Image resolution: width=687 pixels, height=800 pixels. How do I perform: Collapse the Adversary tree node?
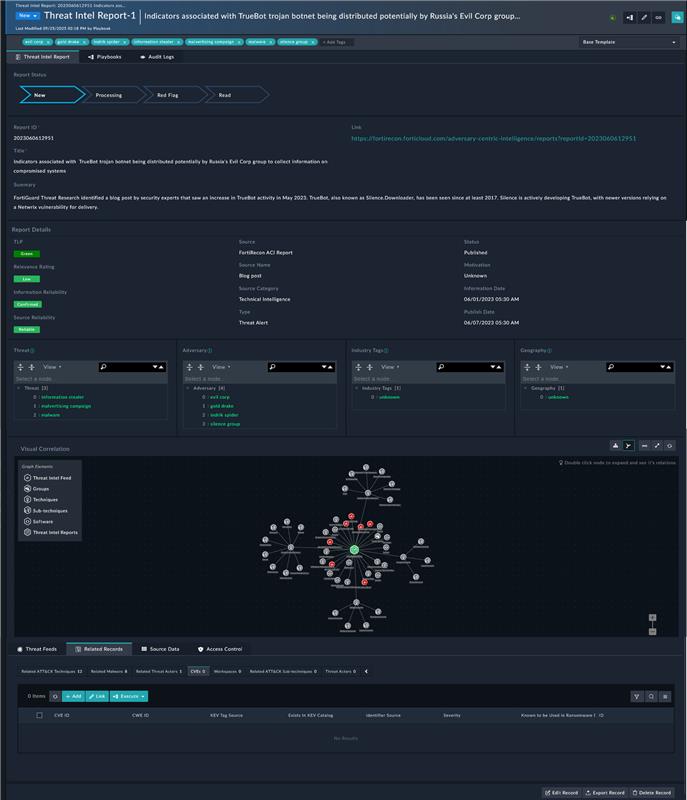(x=186, y=387)
